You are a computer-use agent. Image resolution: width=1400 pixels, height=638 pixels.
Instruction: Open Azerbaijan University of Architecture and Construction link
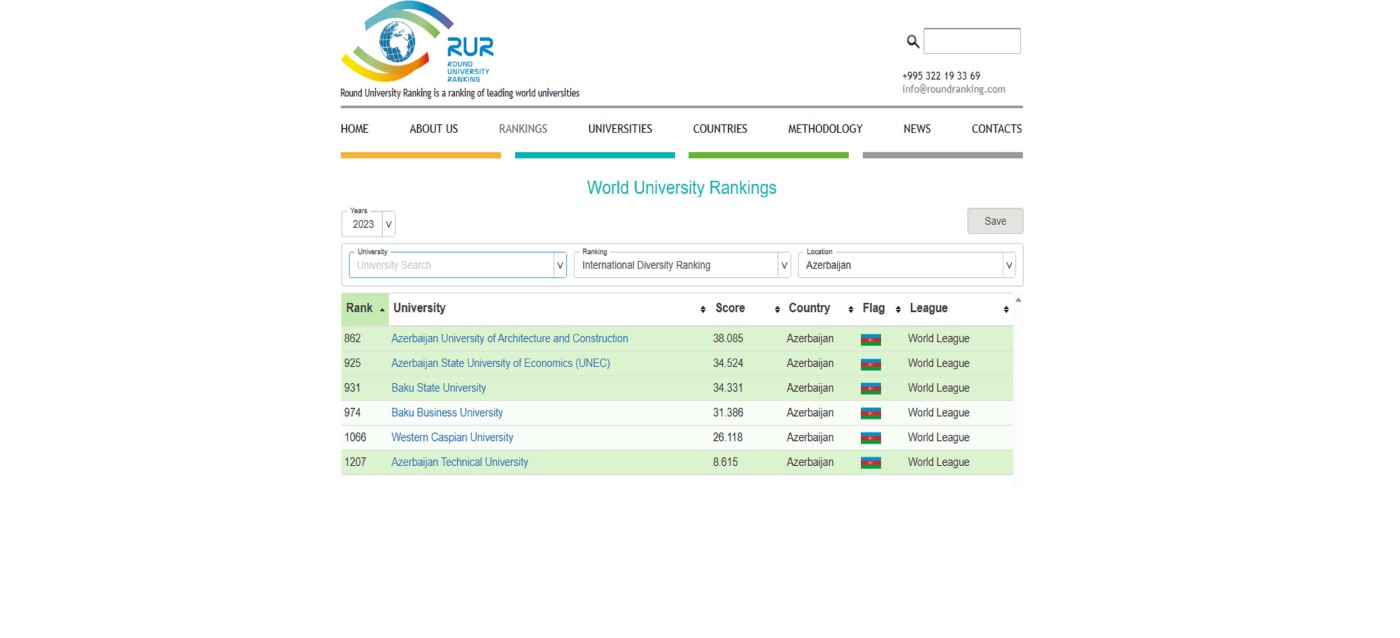click(x=509, y=339)
